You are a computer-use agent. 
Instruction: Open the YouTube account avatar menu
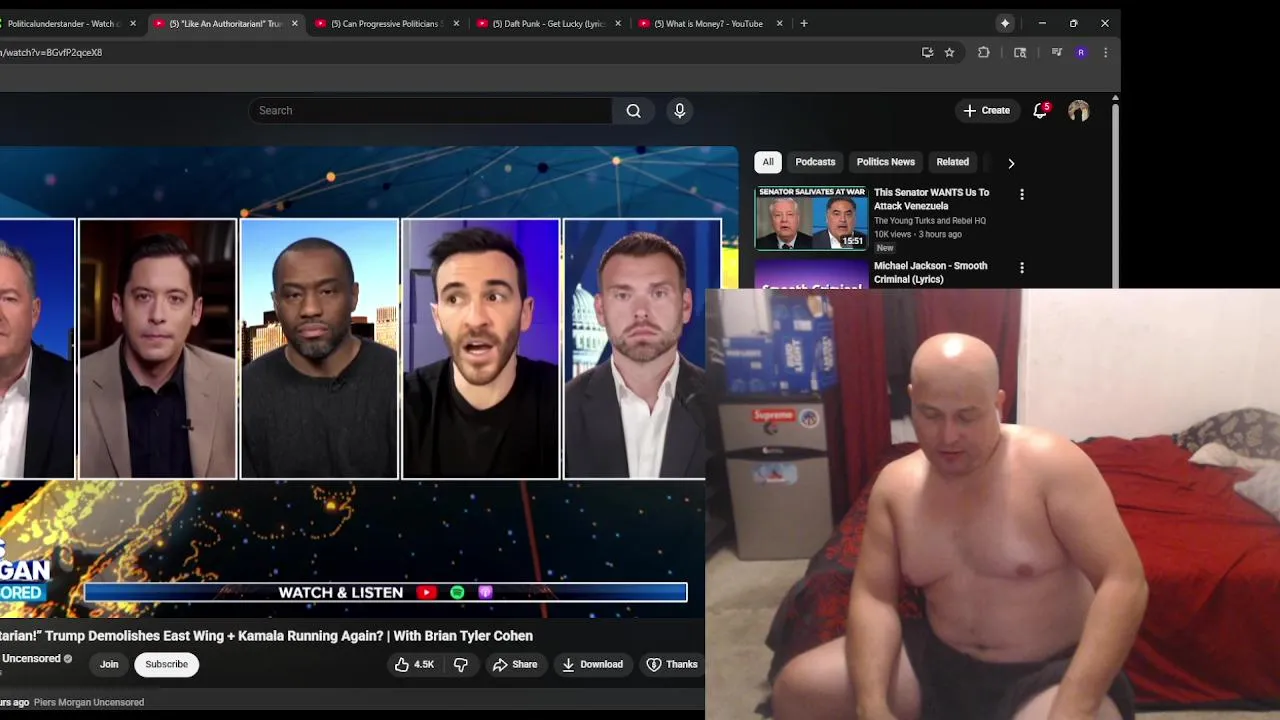click(1078, 111)
